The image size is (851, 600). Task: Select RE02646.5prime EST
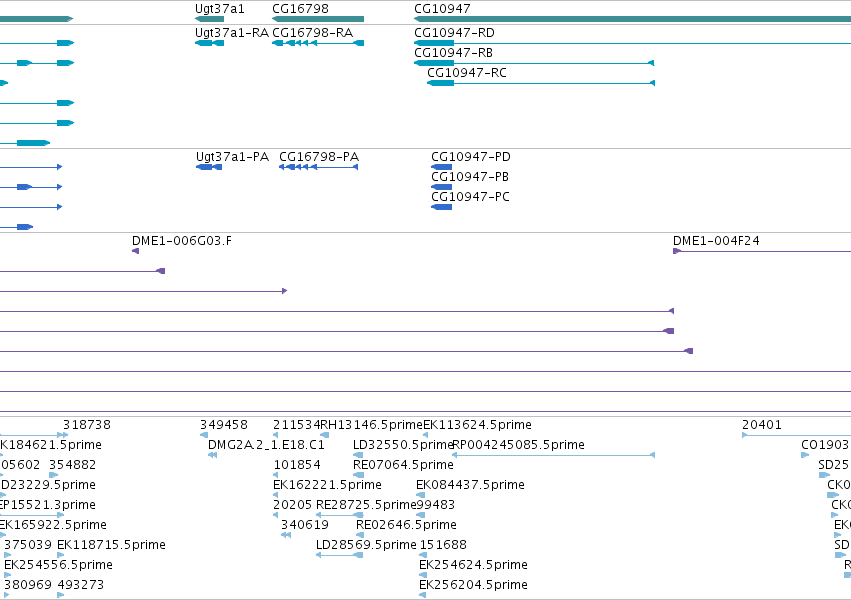tap(360, 535)
